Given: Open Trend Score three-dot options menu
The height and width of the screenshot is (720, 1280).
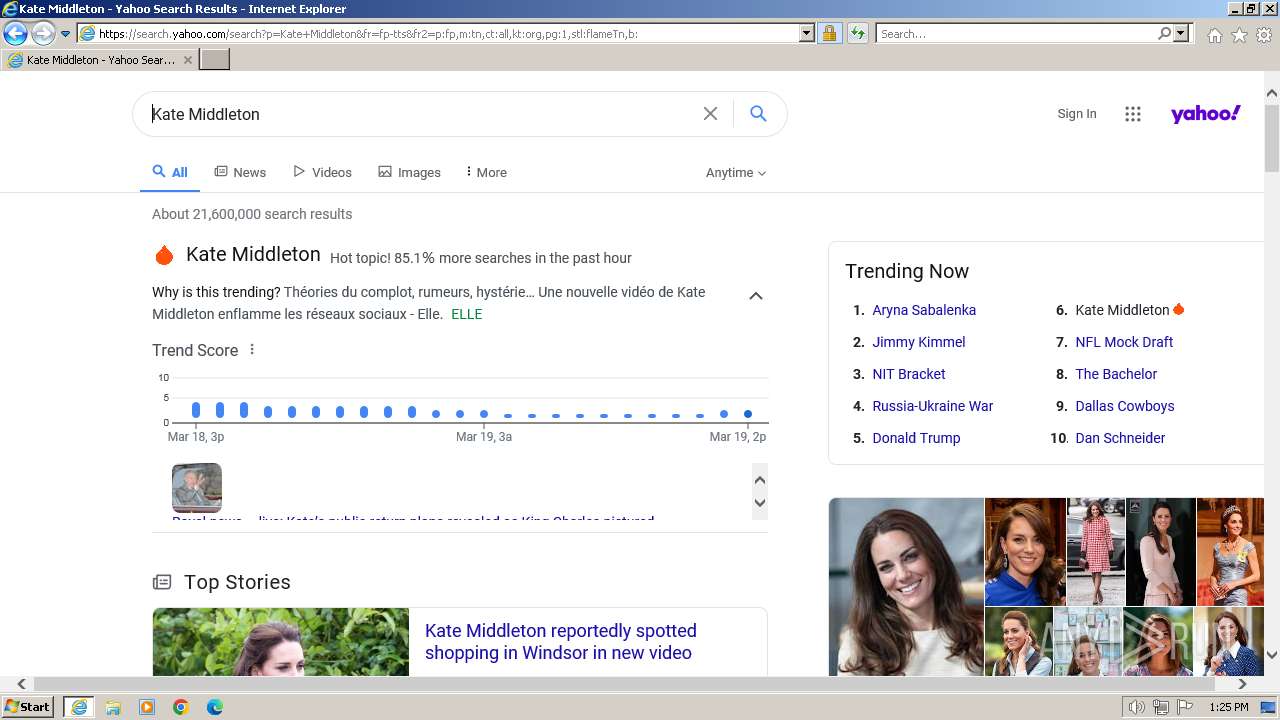Looking at the screenshot, I should point(252,350).
